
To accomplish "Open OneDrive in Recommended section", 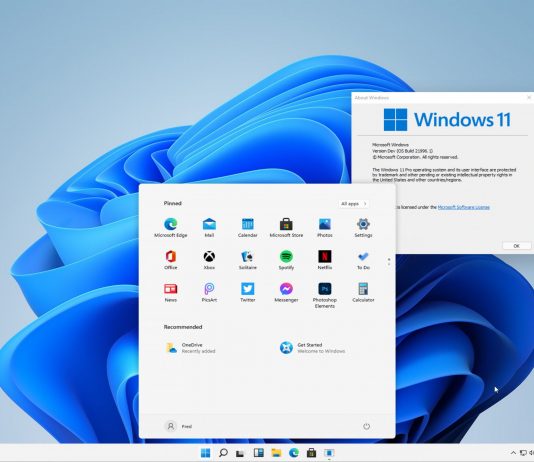I will tap(191, 348).
